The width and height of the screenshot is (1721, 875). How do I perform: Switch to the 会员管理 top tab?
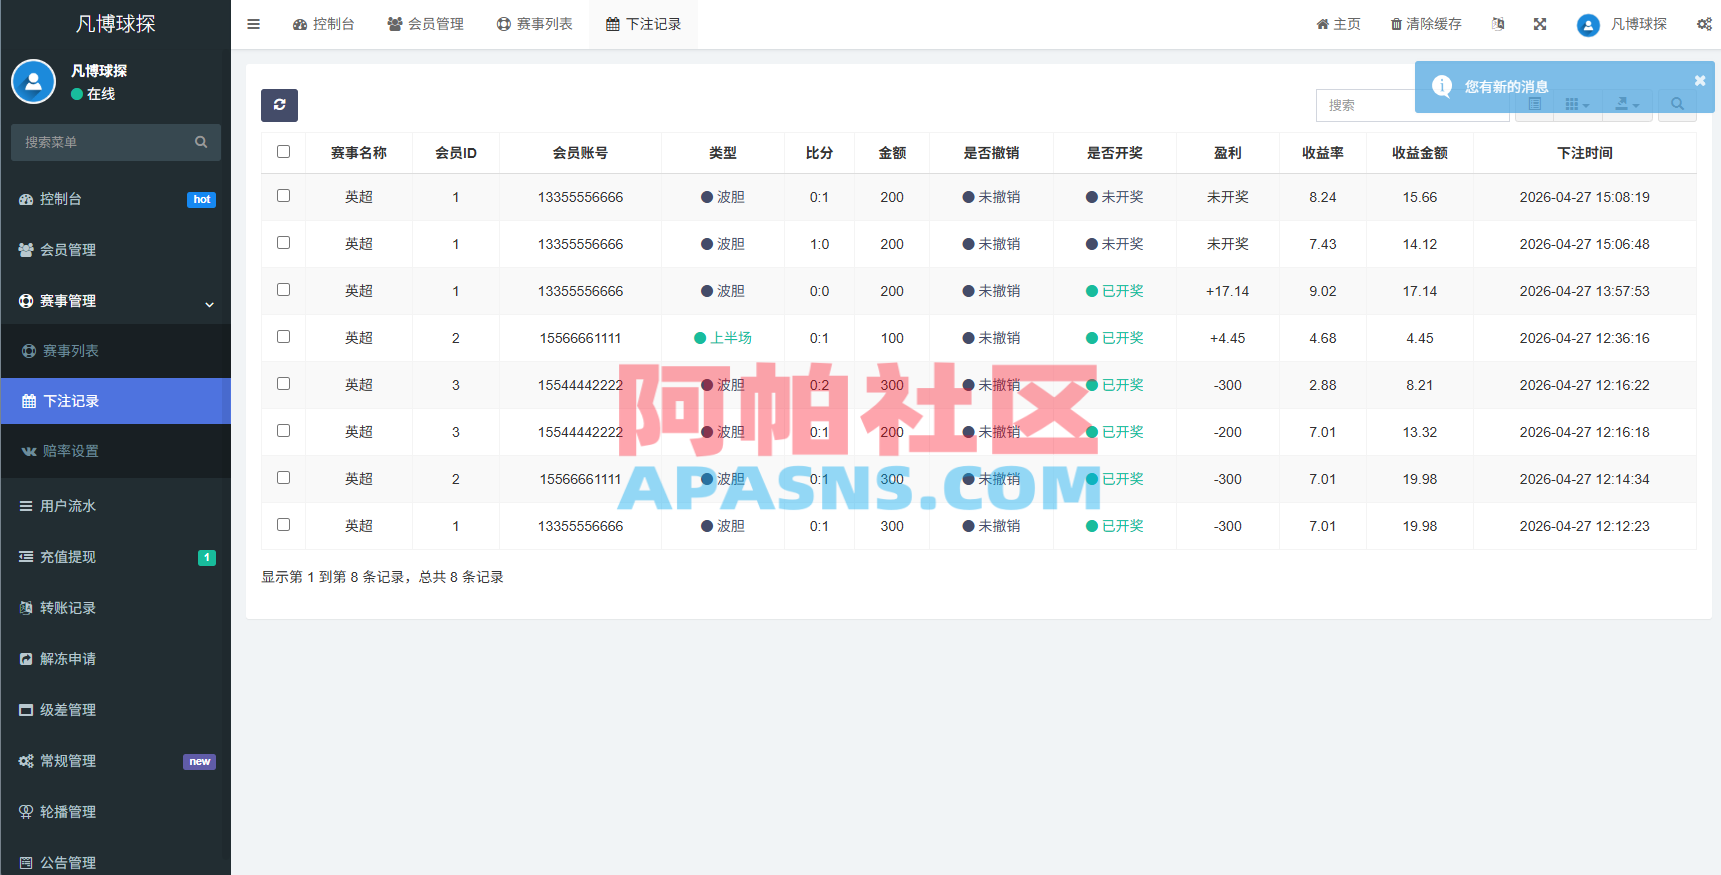(x=426, y=24)
